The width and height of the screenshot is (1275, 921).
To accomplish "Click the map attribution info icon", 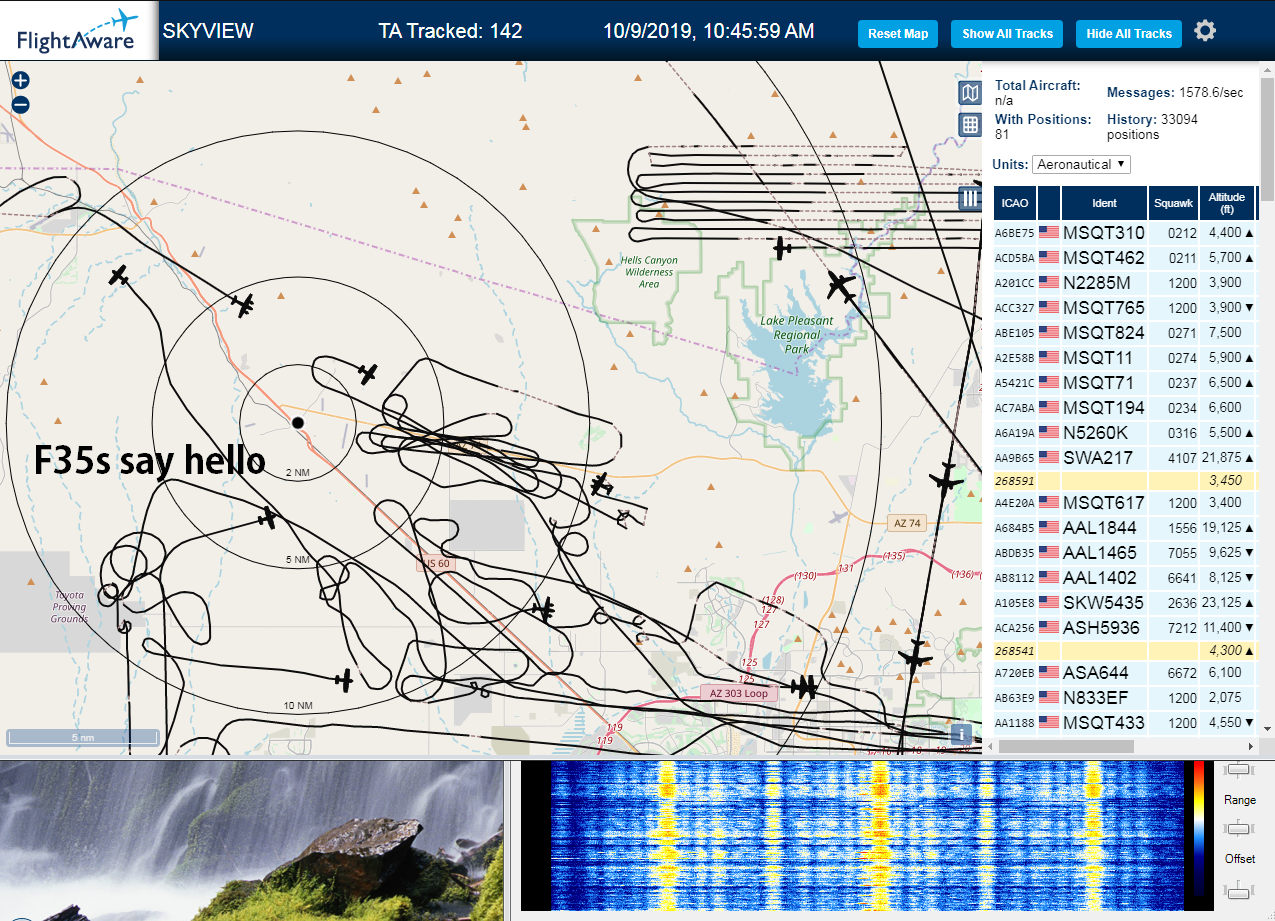I will pyautogui.click(x=961, y=734).
